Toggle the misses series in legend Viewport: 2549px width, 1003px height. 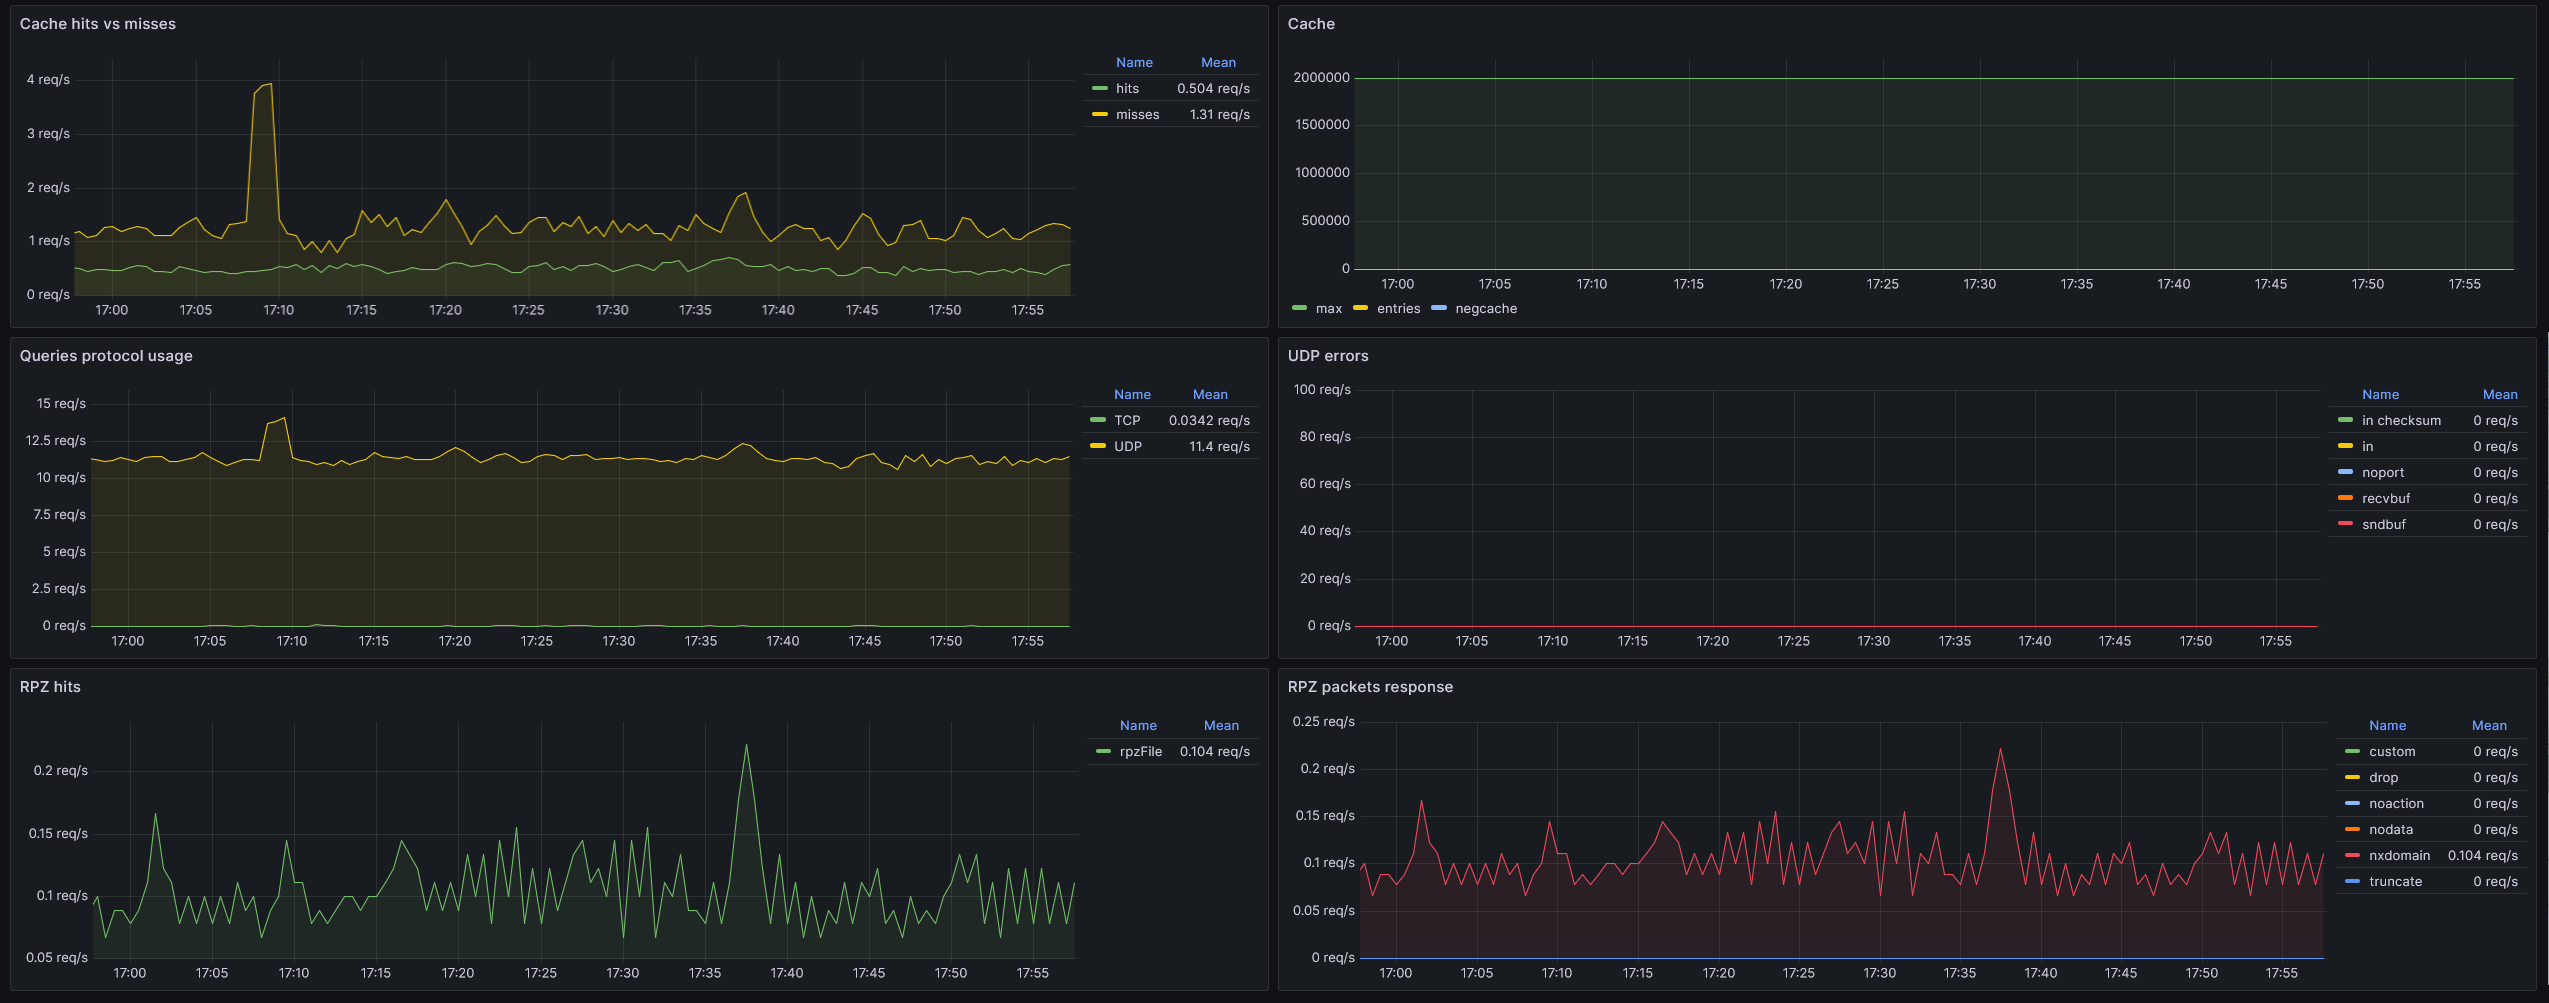[1137, 115]
